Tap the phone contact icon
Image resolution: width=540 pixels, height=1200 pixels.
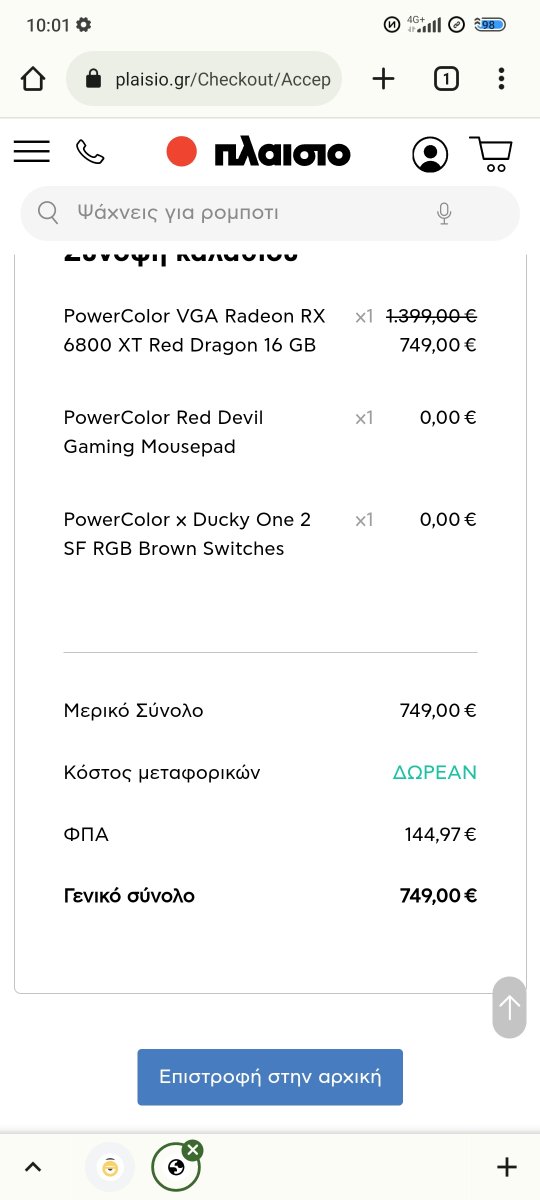(x=90, y=152)
